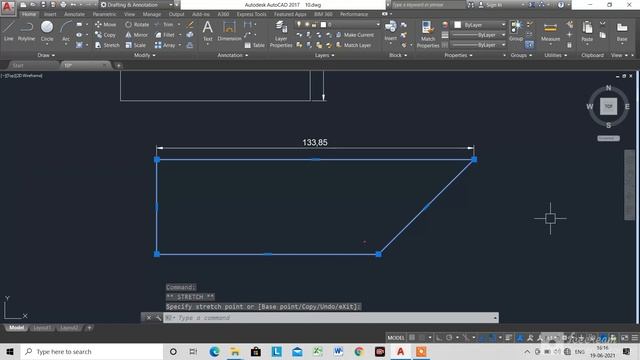The height and width of the screenshot is (360, 640).
Task: Activate the Array command
Action: pyautogui.click(x=165, y=45)
